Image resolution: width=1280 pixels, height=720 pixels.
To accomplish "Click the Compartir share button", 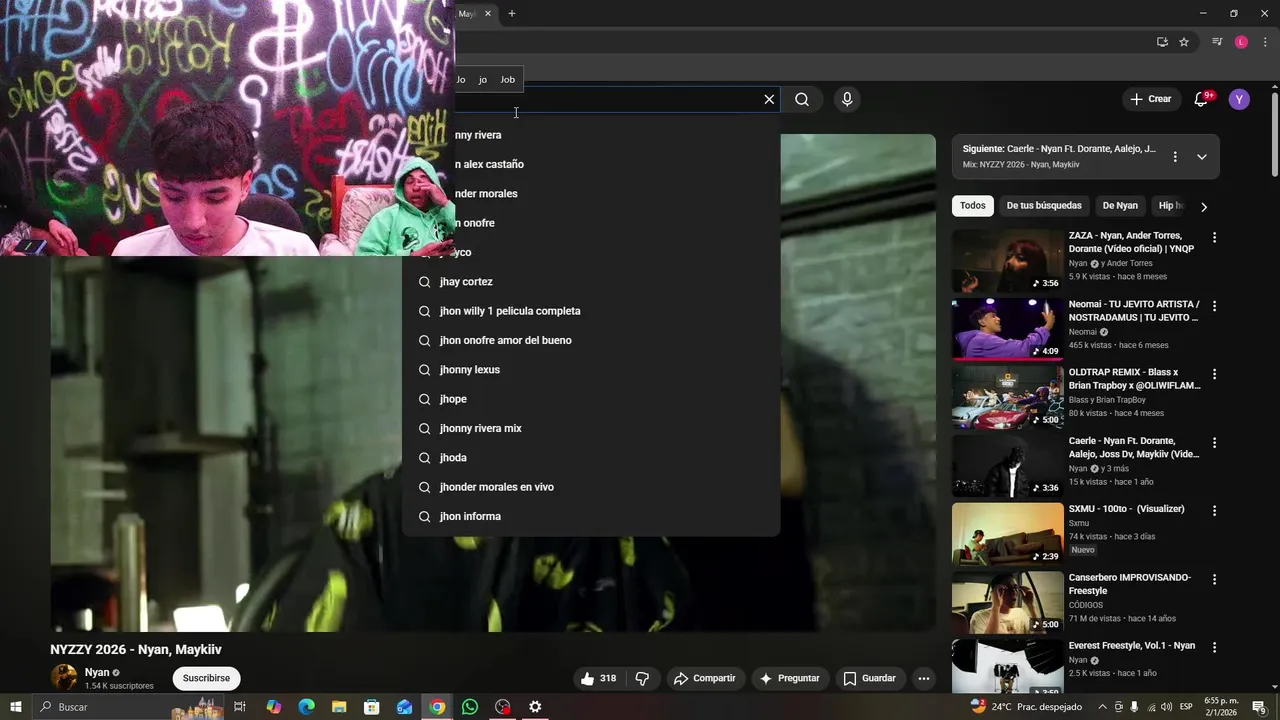I will (x=705, y=678).
